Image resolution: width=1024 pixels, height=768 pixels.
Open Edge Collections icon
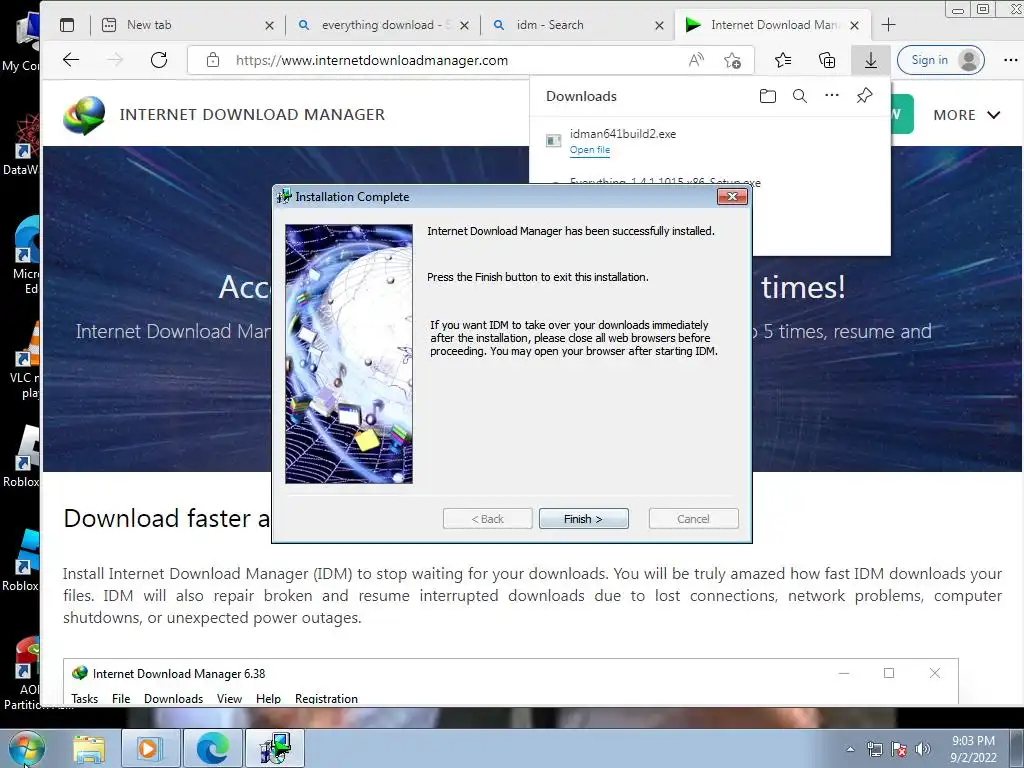click(x=827, y=60)
